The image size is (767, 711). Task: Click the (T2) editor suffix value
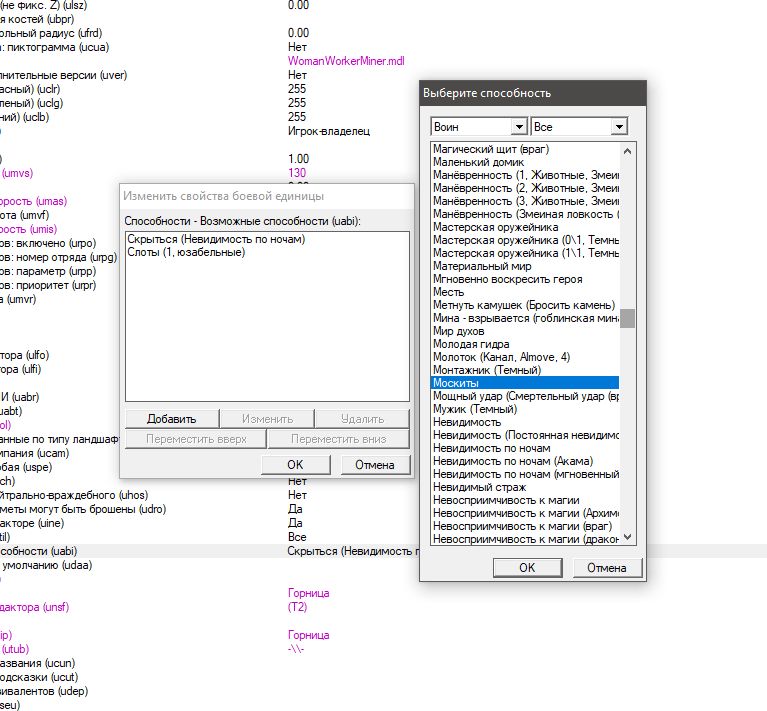pyautogui.click(x=297, y=607)
